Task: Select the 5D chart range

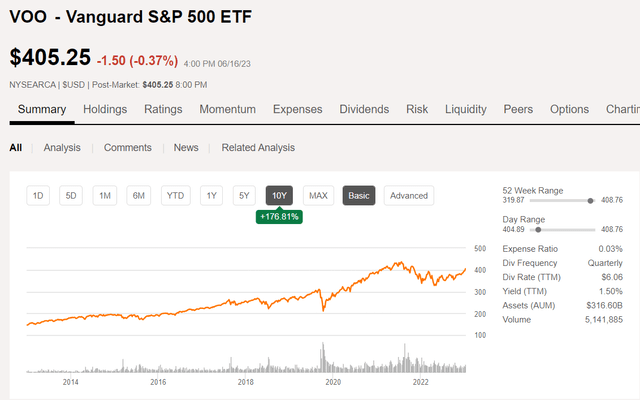Action: pos(71,196)
